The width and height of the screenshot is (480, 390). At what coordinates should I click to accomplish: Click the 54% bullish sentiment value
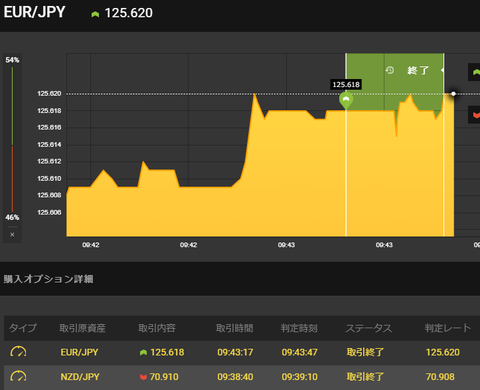(12, 60)
